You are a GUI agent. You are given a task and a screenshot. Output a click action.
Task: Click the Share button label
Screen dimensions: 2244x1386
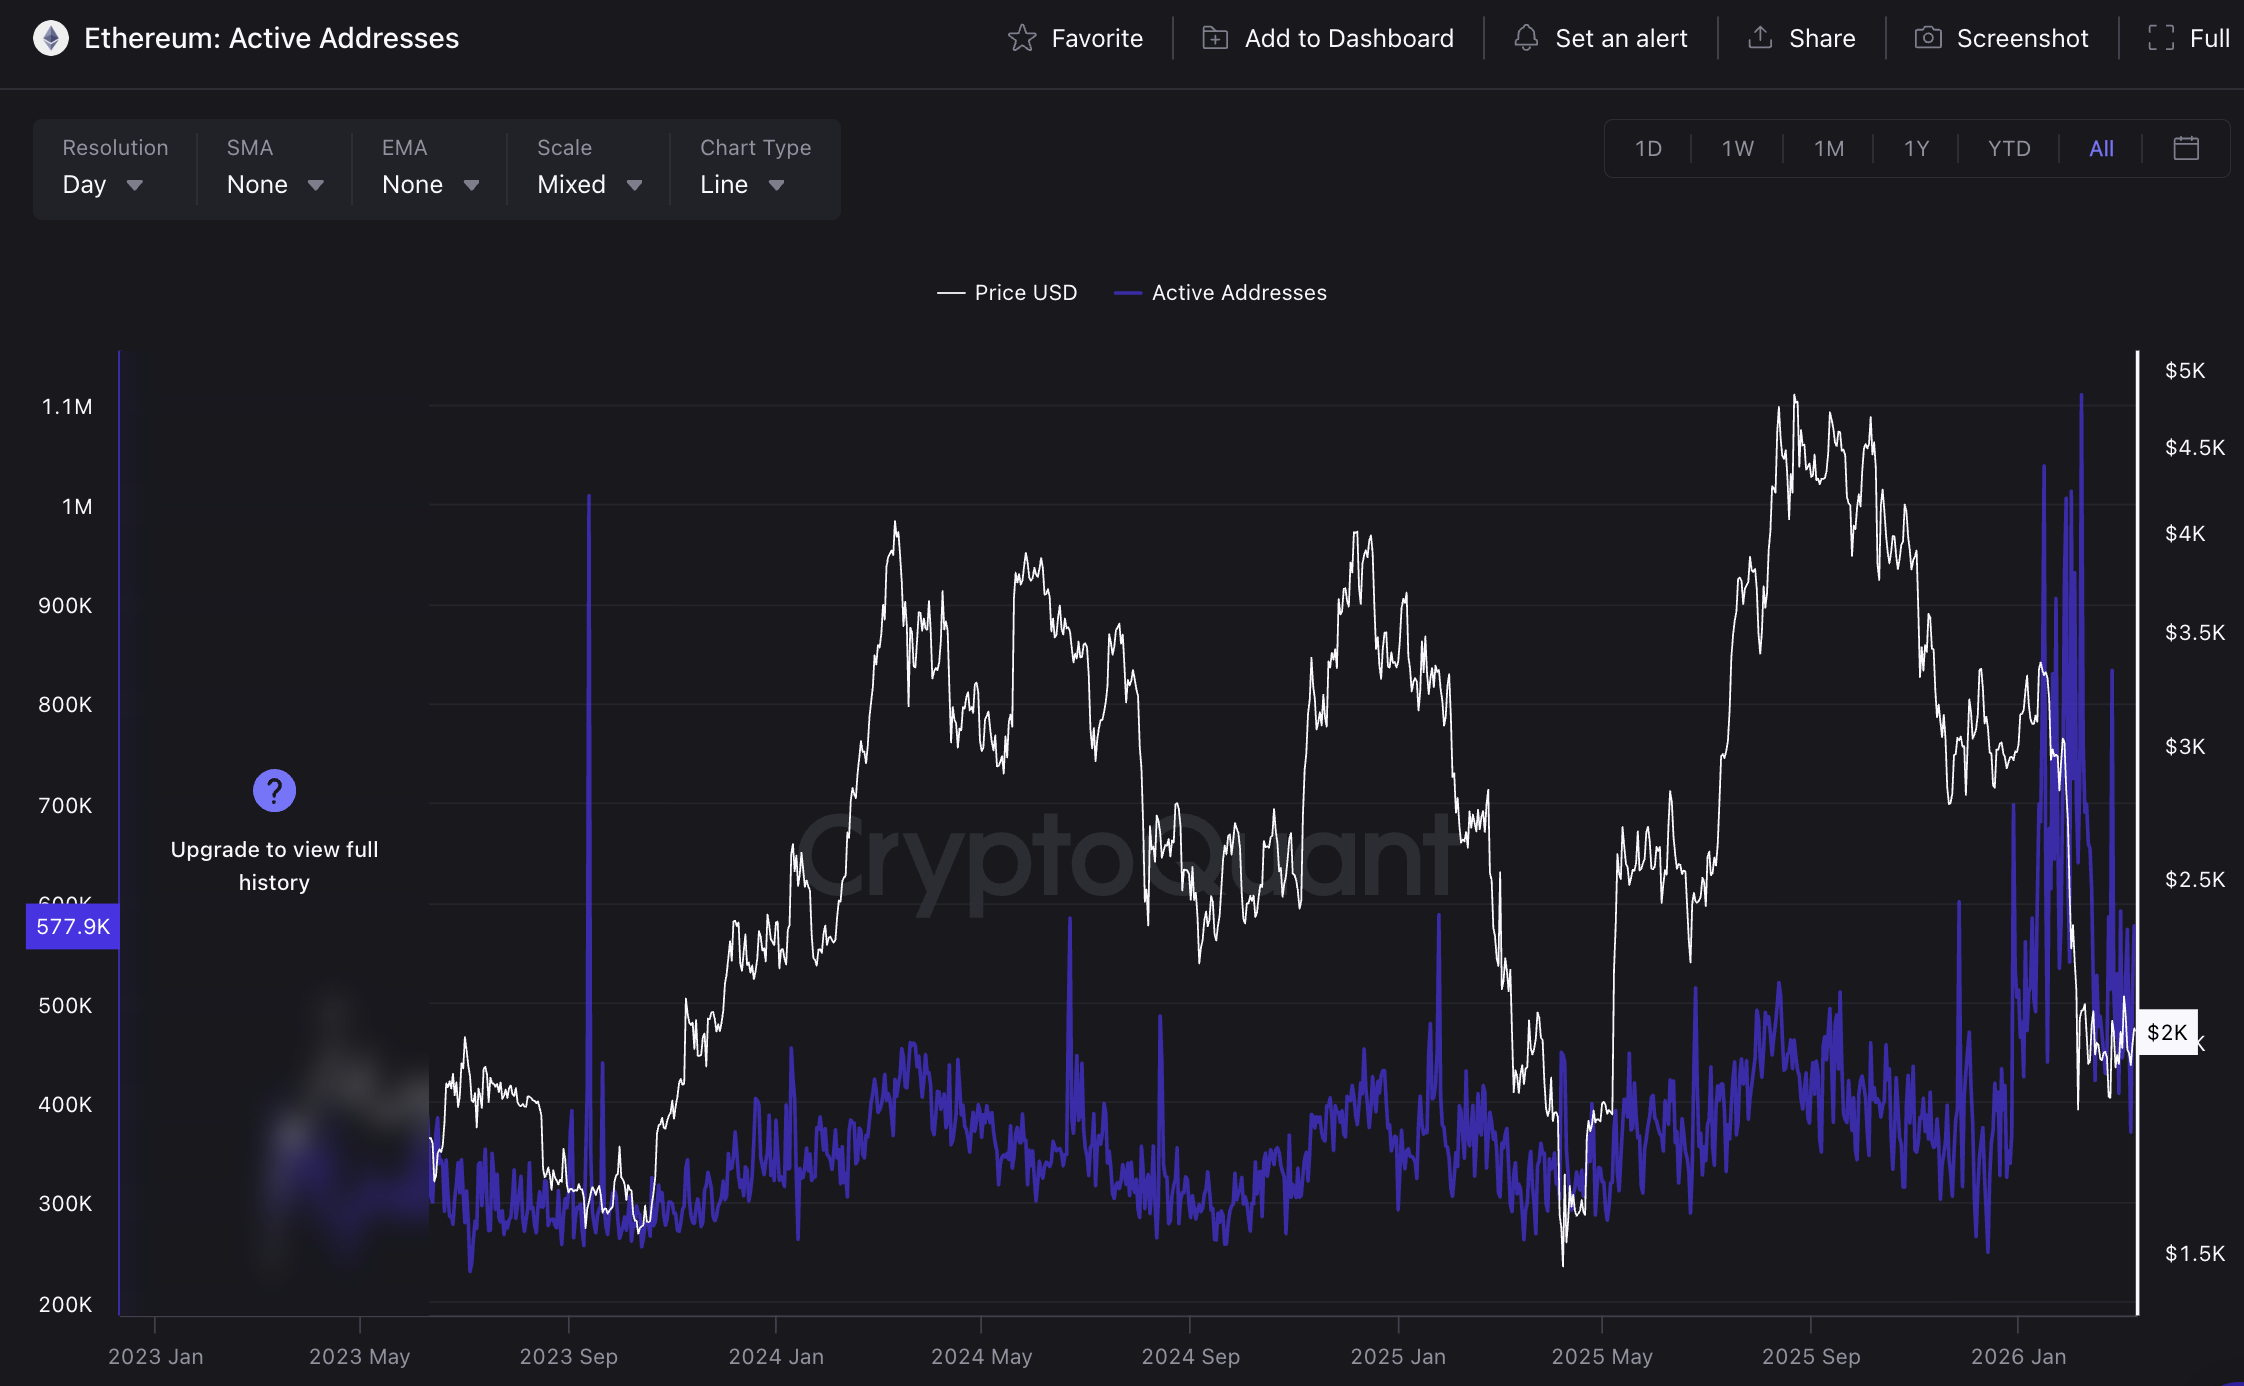tap(1822, 38)
